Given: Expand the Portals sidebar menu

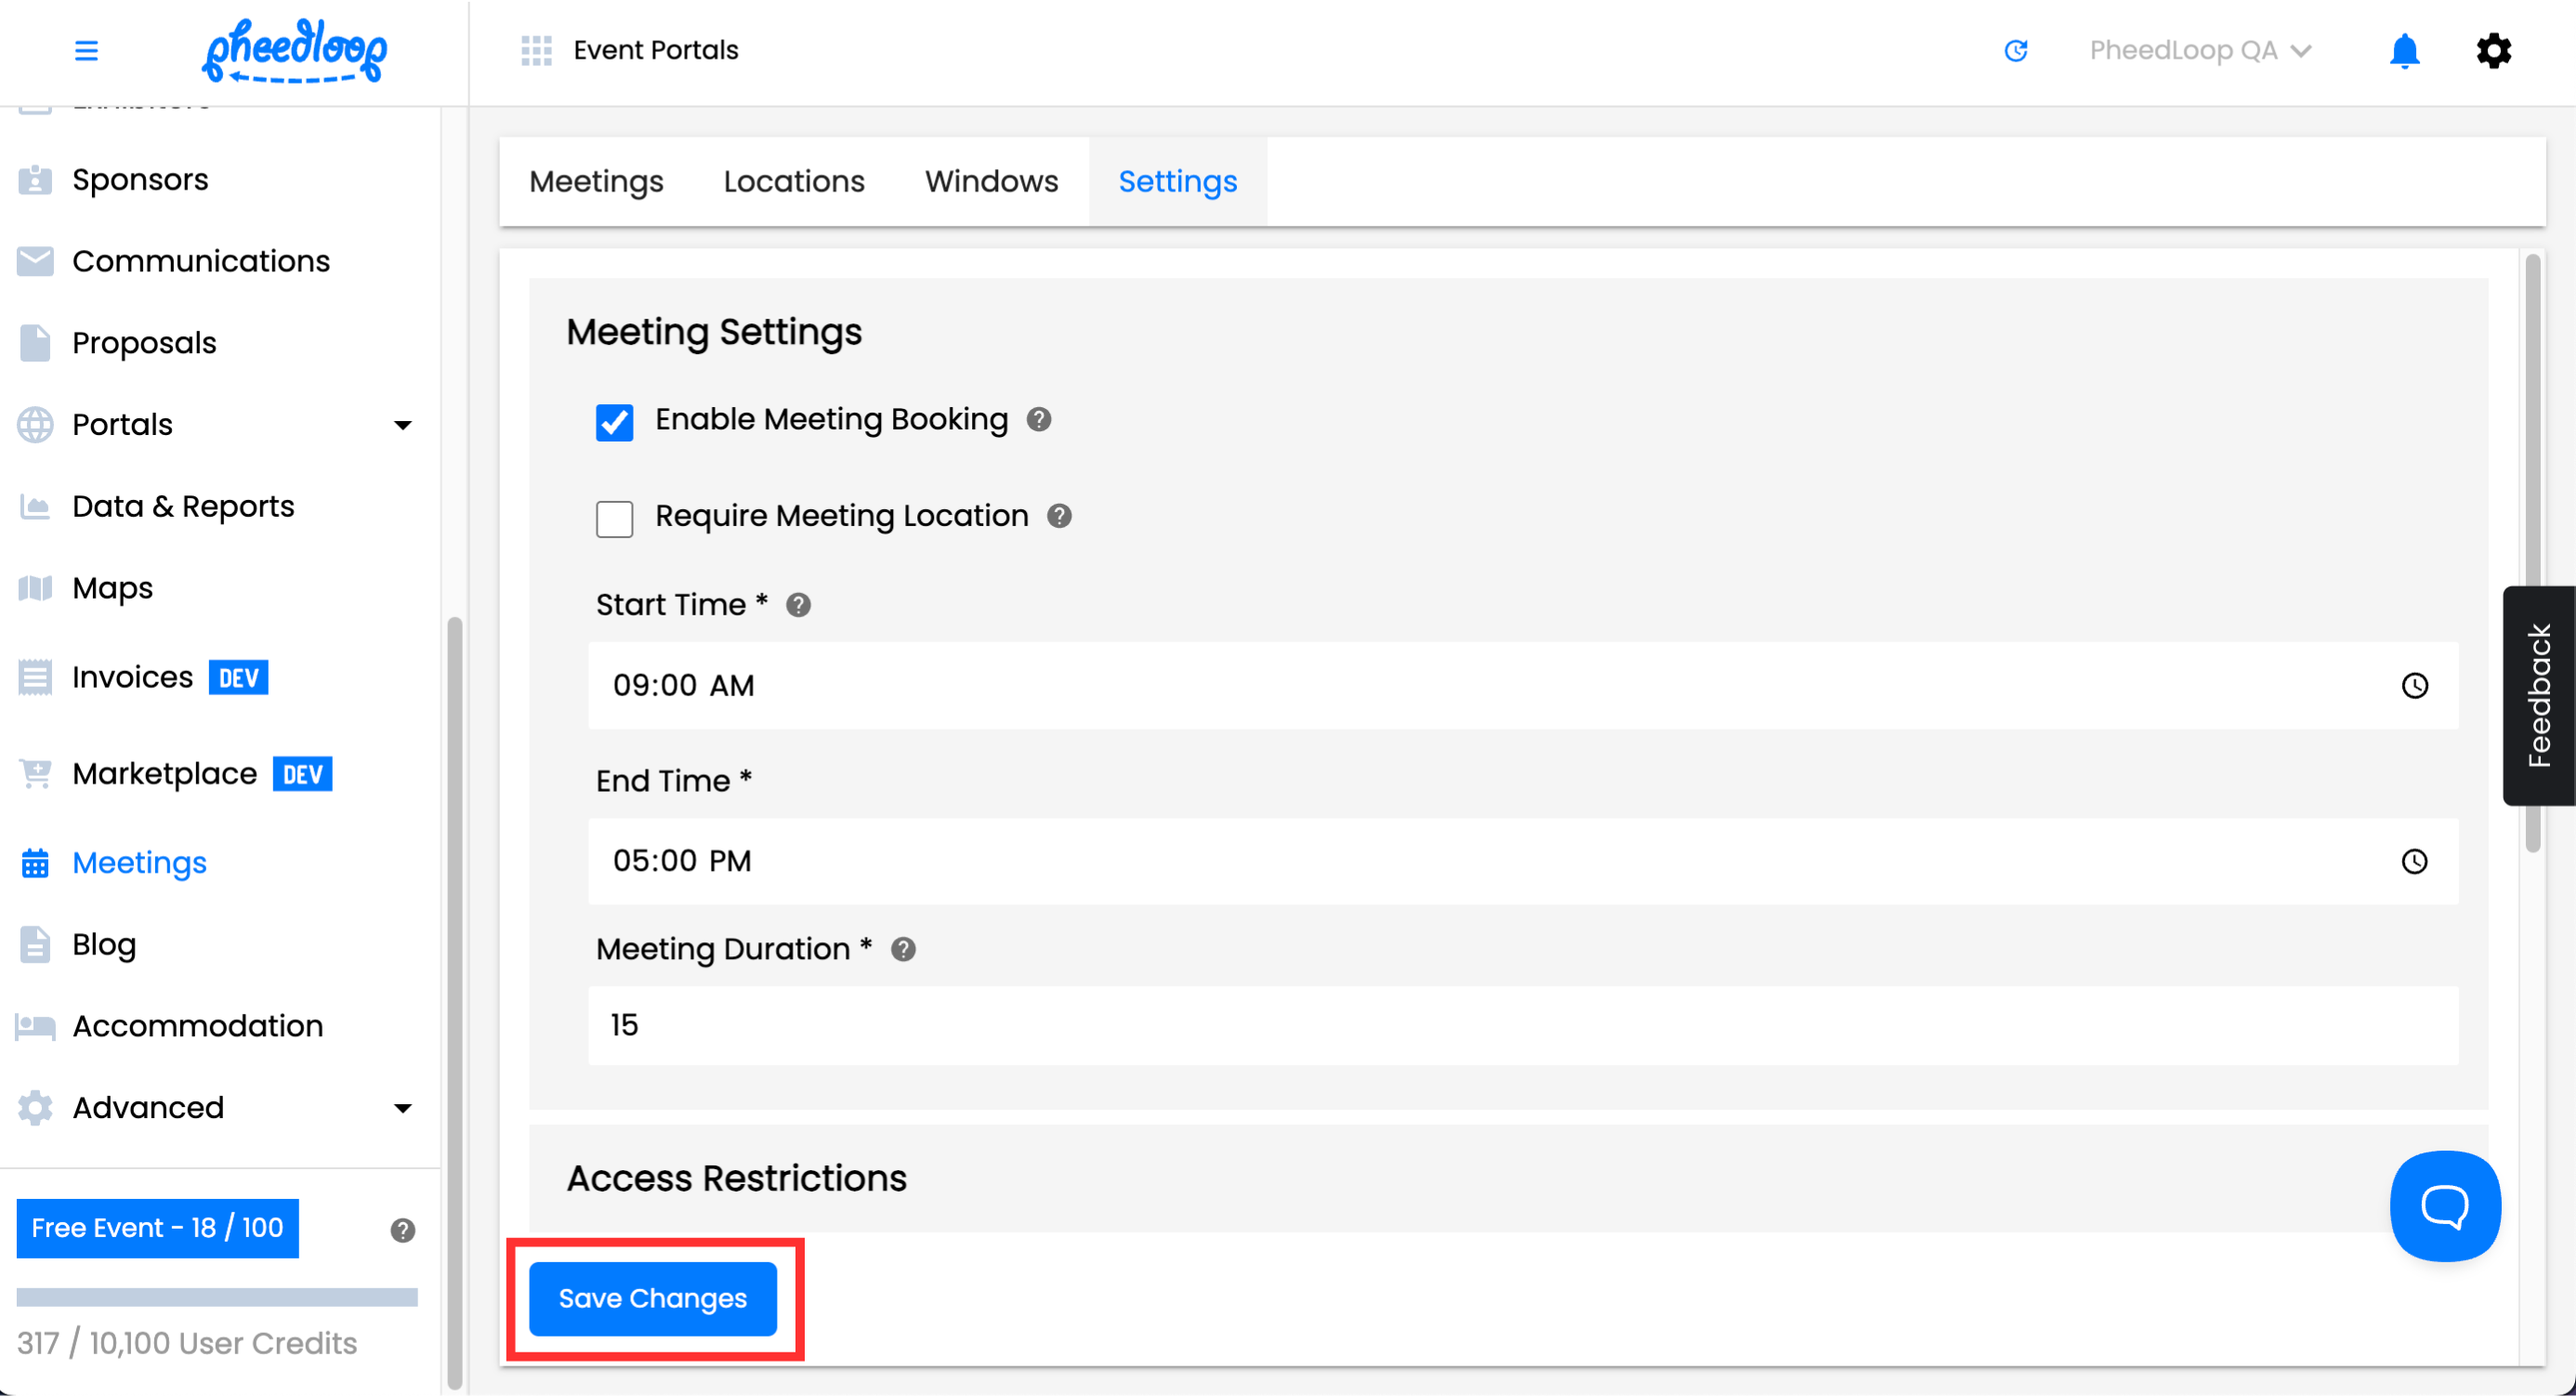Looking at the screenshot, I should (402, 425).
